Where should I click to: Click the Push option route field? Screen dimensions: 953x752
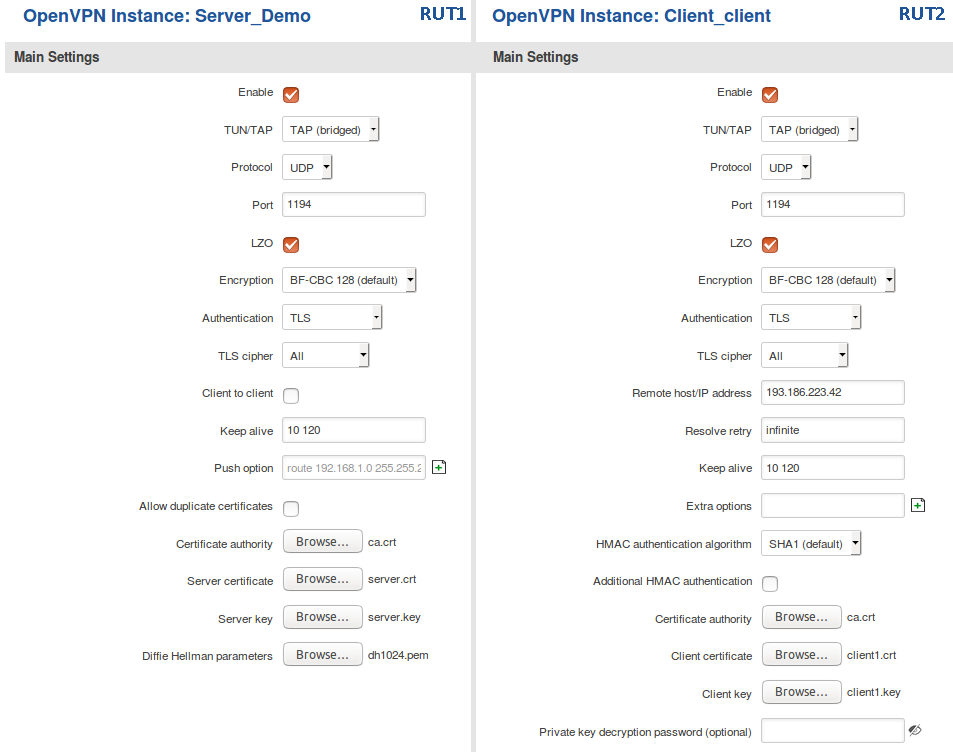click(354, 467)
